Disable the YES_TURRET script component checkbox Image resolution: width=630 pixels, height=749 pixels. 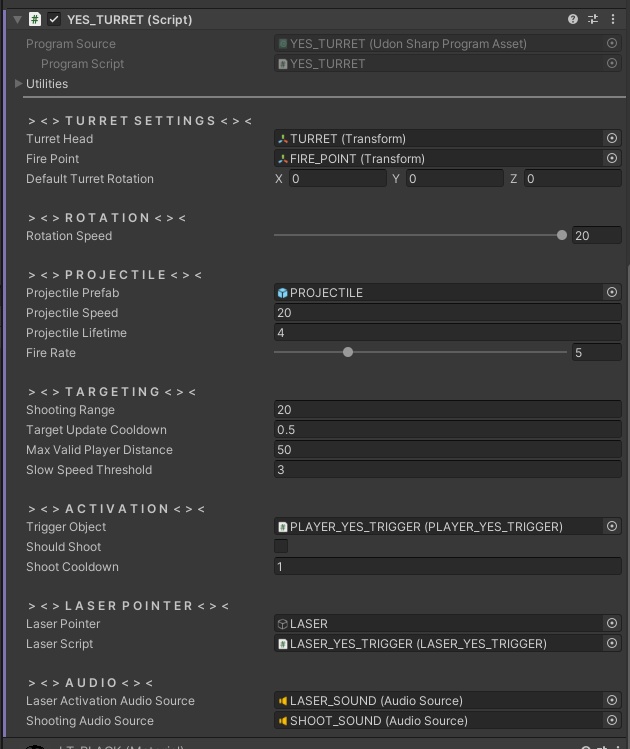(x=54, y=19)
